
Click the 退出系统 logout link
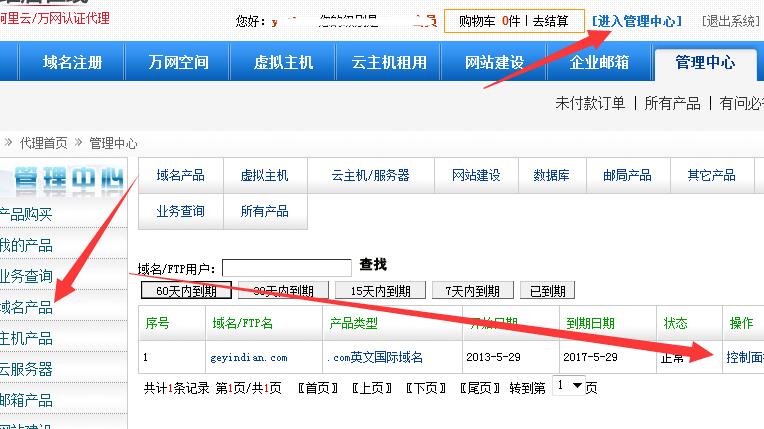(730, 21)
